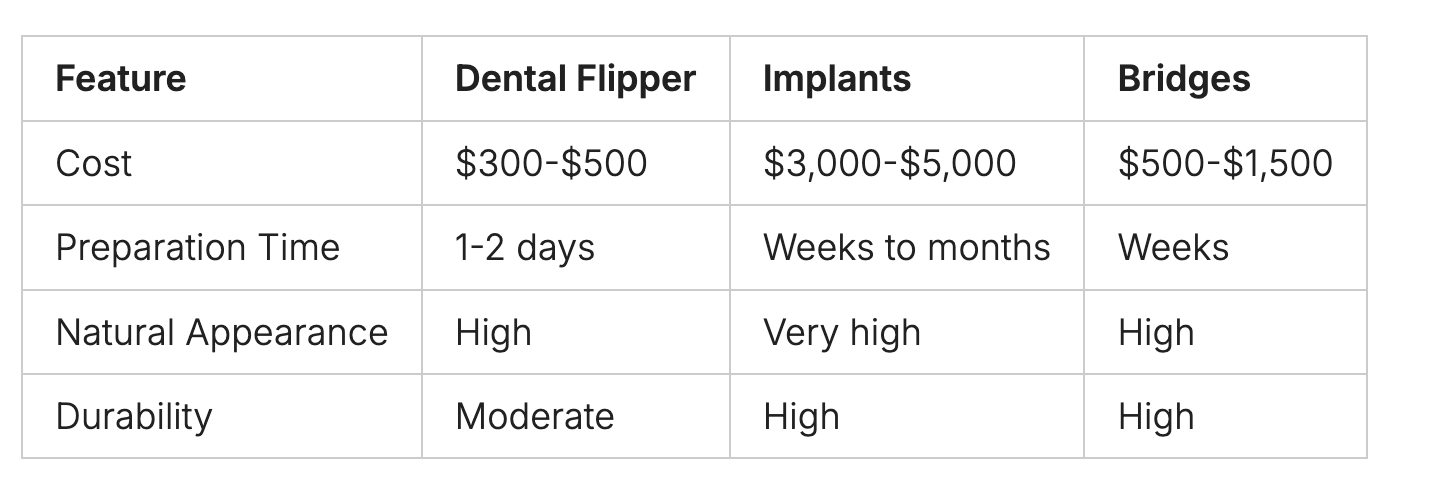Select the Moderate durability cell
Image resolution: width=1432 pixels, height=490 pixels.
pos(535,416)
